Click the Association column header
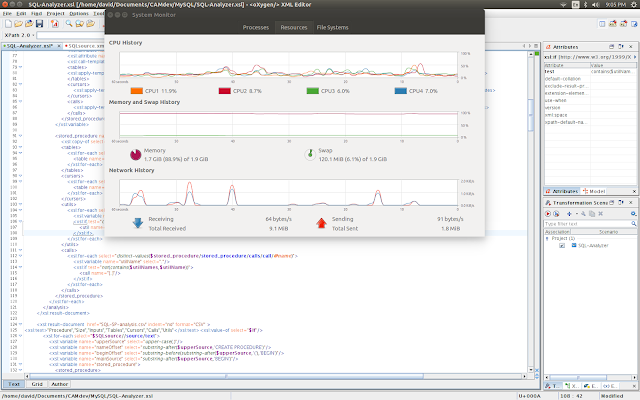The height and width of the screenshot is (400, 640). click(558, 232)
